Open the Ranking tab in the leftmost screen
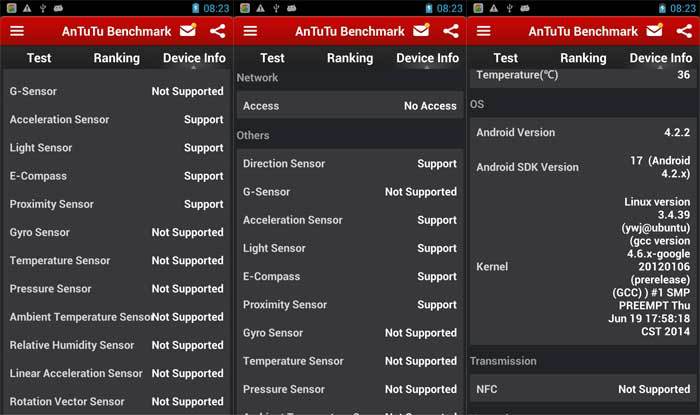The image size is (700, 415). (x=116, y=58)
